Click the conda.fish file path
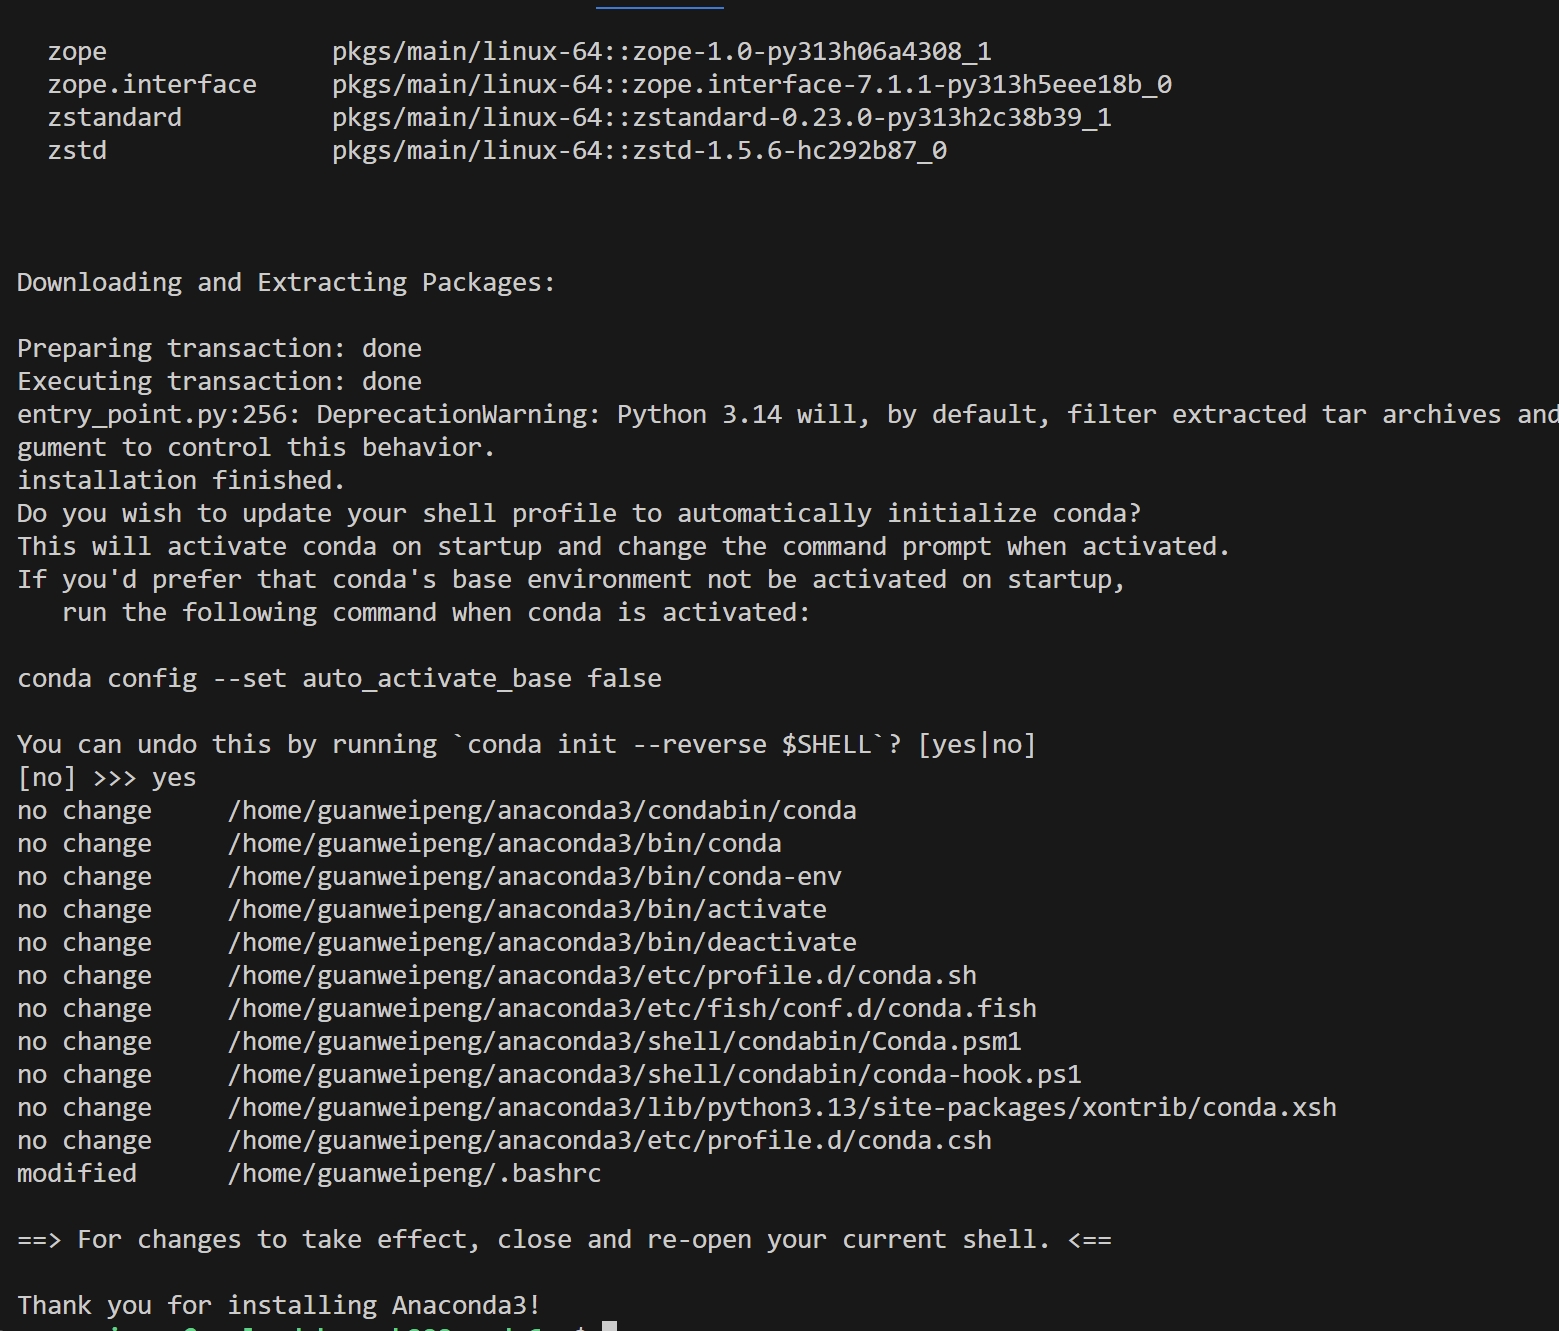1559x1331 pixels. [x=632, y=1008]
